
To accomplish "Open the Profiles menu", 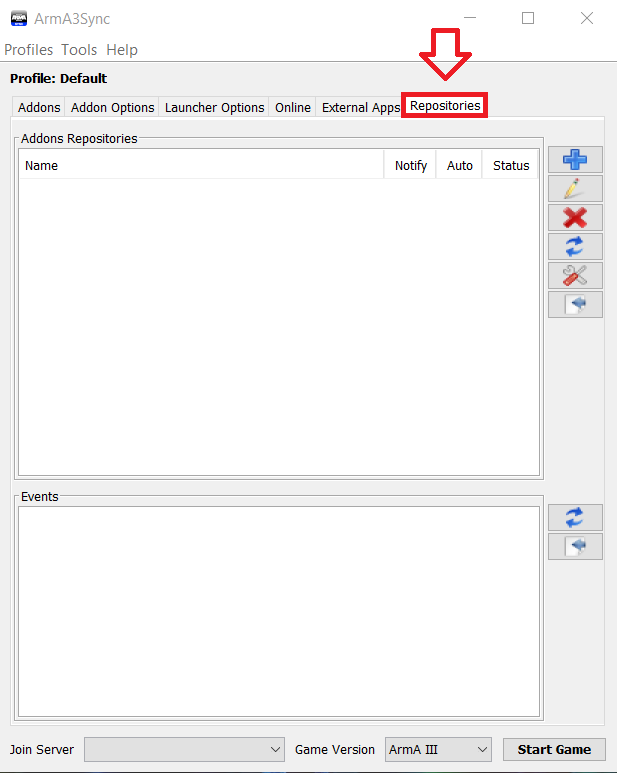I will 29,50.
